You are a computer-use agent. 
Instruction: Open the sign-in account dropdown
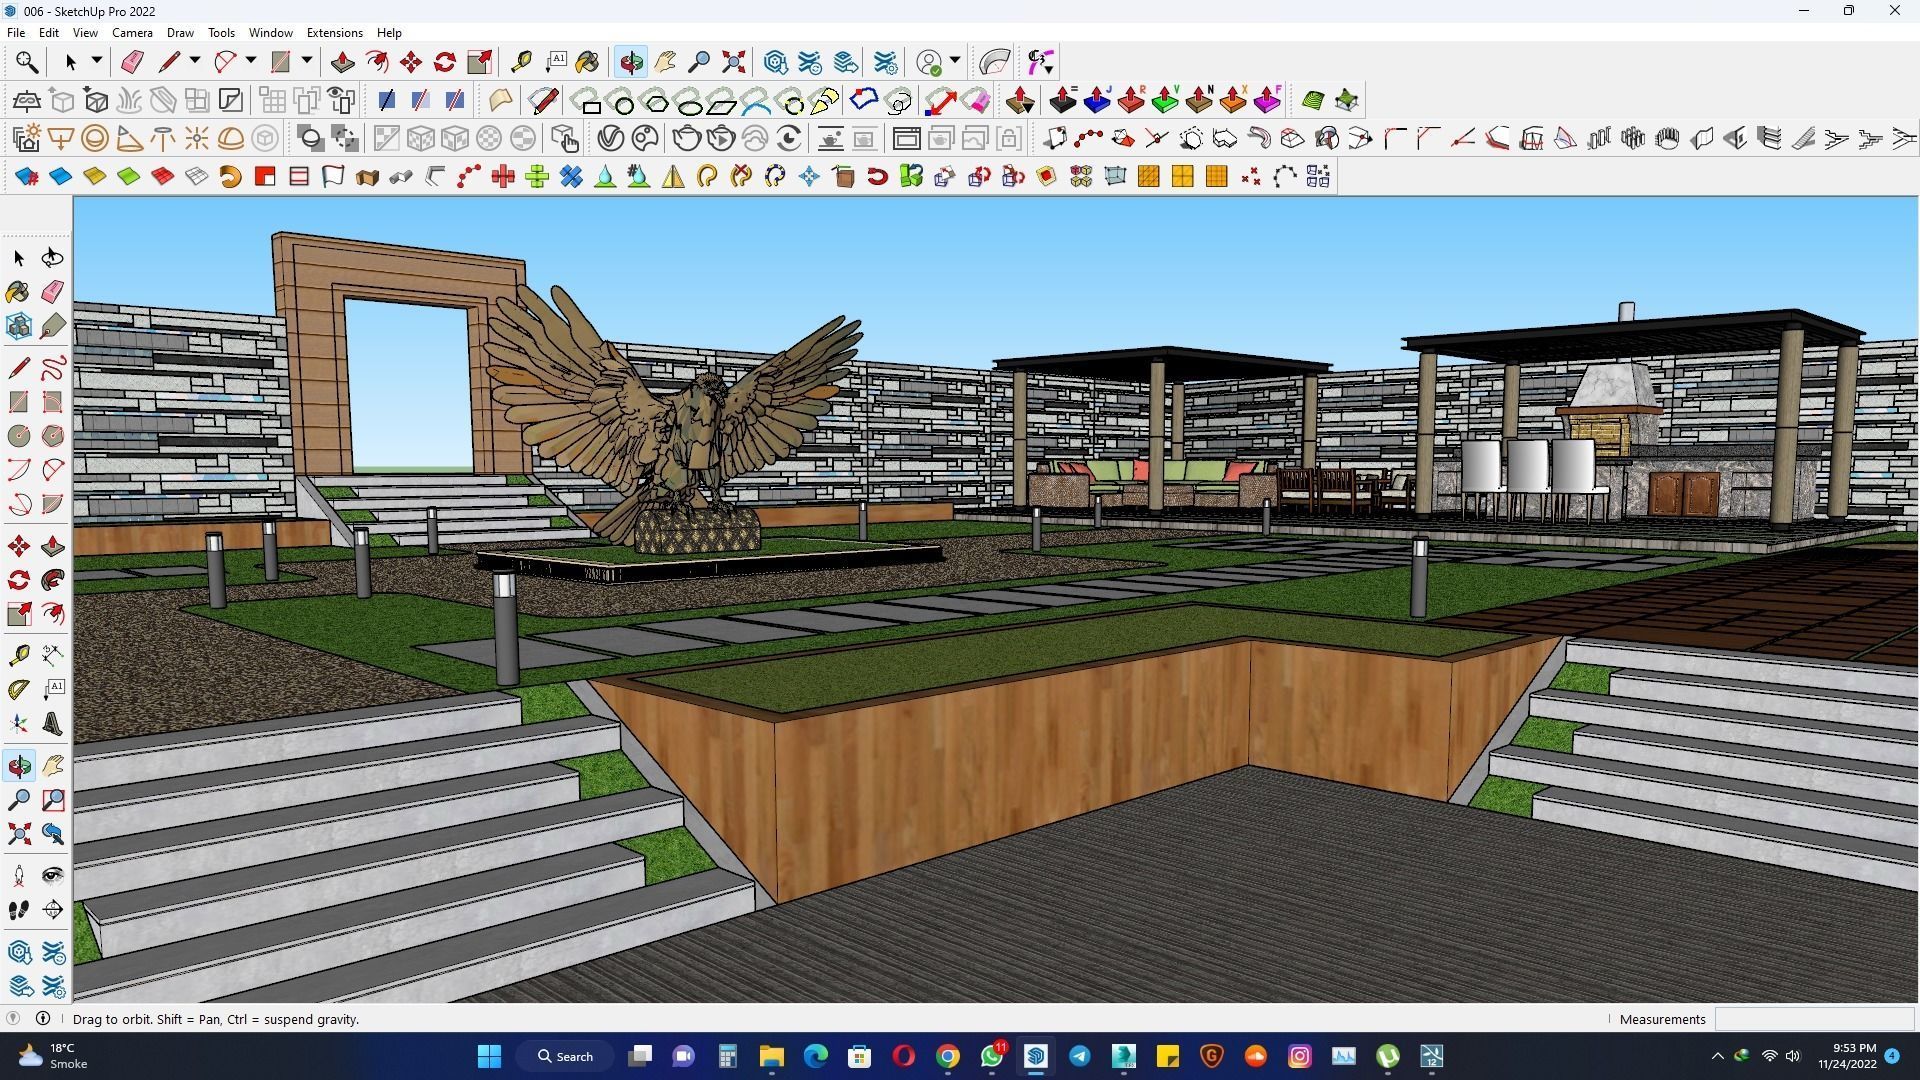pyautogui.click(x=953, y=62)
